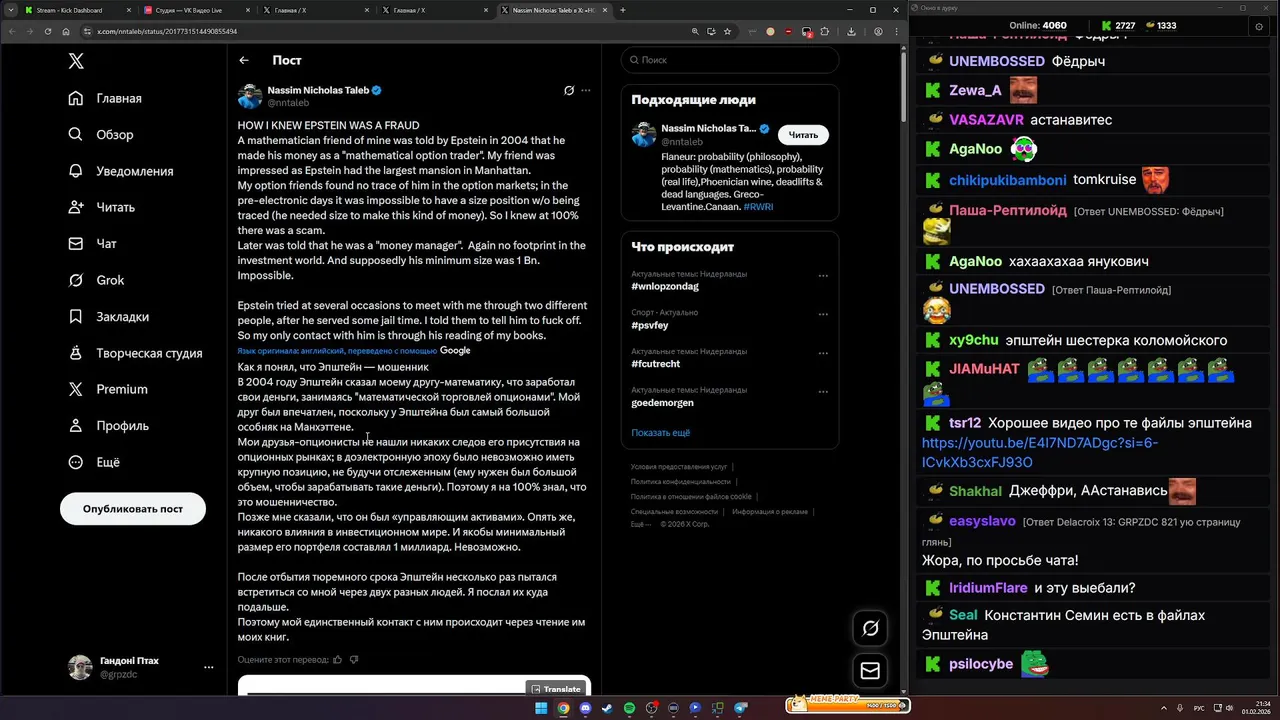Click the Grok icon on the post header

pos(569,90)
